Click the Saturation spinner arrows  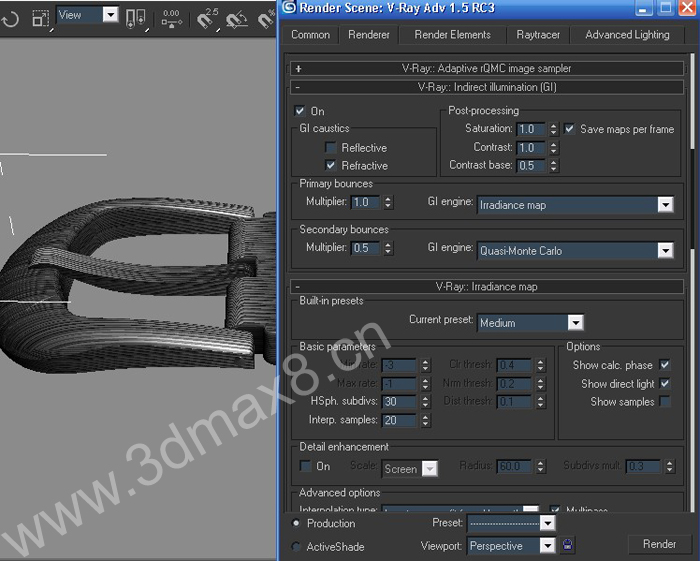(554, 129)
